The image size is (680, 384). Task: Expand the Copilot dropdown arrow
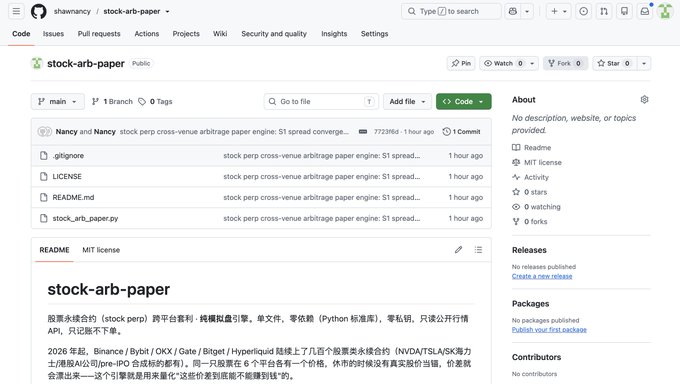(527, 11)
